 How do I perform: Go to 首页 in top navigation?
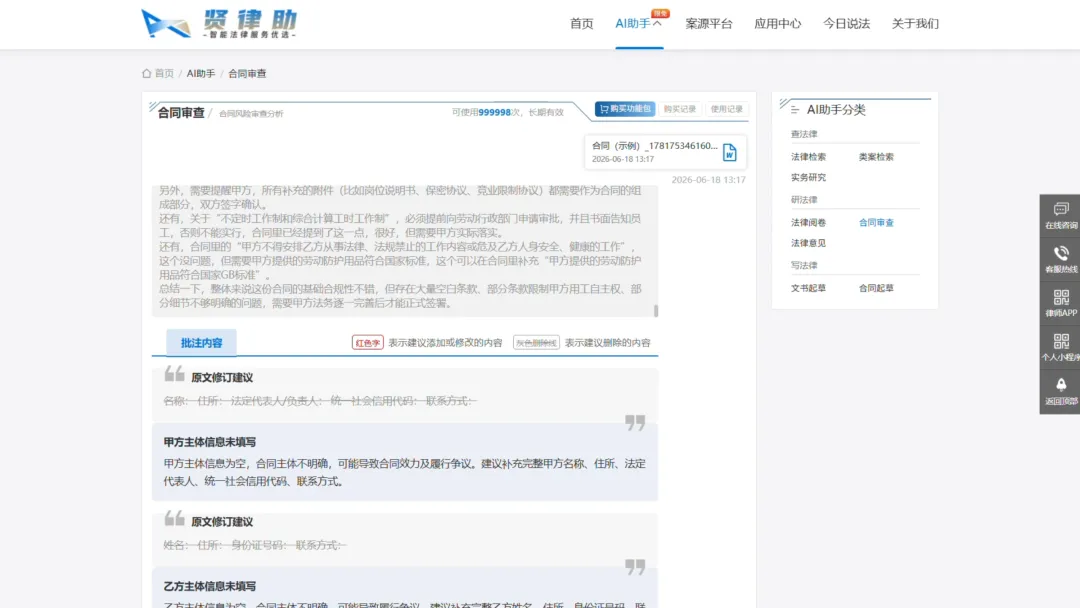[x=581, y=23]
